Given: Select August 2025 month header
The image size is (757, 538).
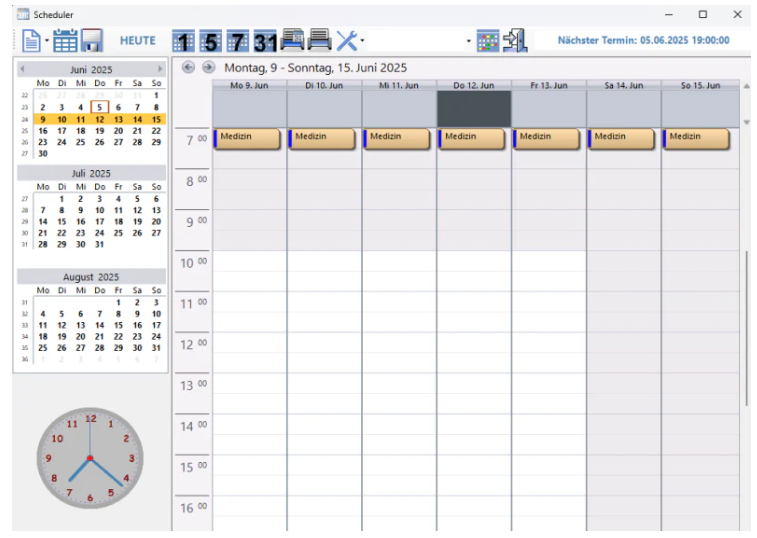Looking at the screenshot, I should tap(91, 277).
